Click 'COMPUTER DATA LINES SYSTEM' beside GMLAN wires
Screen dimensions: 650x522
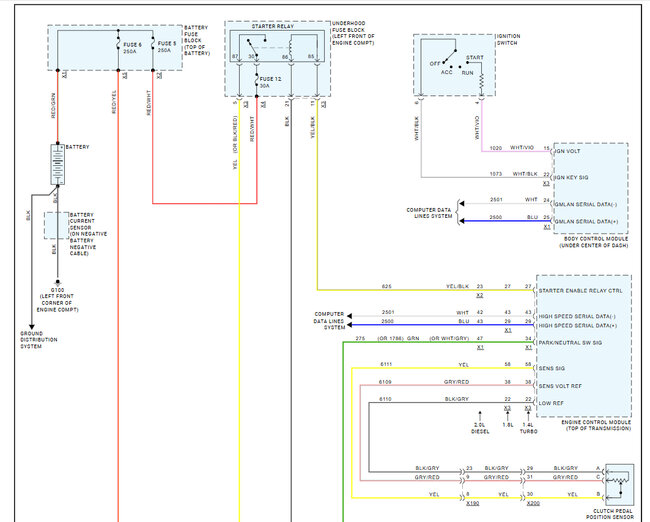point(429,213)
